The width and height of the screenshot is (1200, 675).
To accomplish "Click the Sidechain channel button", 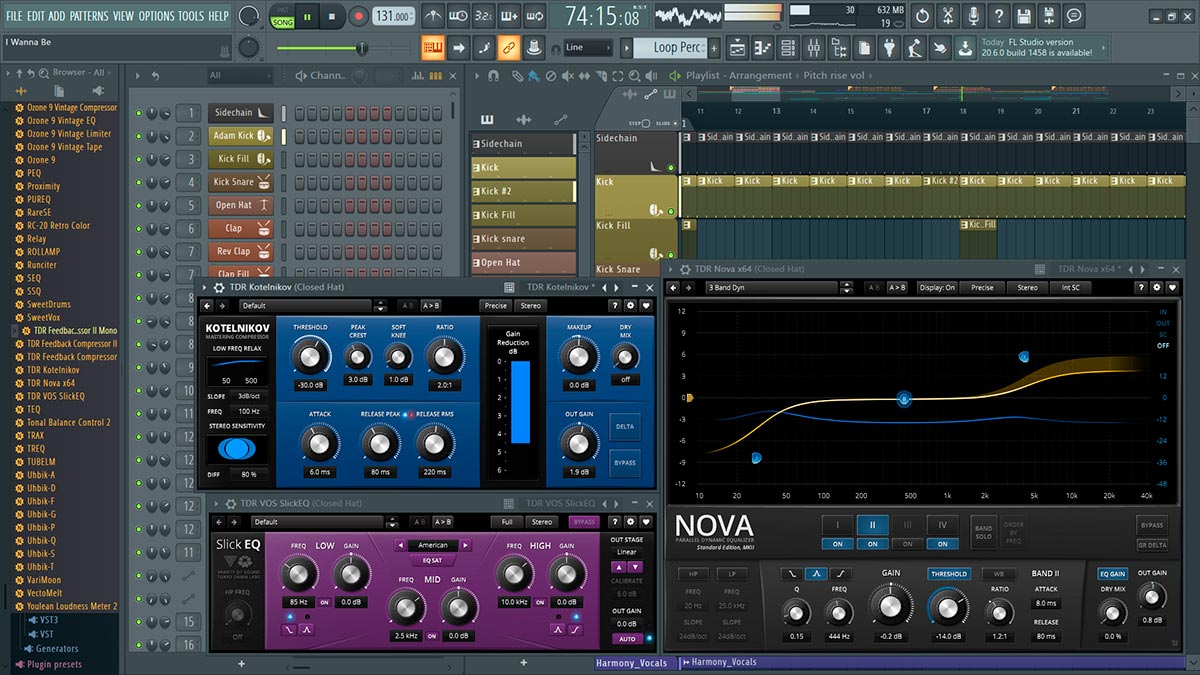I will [240, 113].
